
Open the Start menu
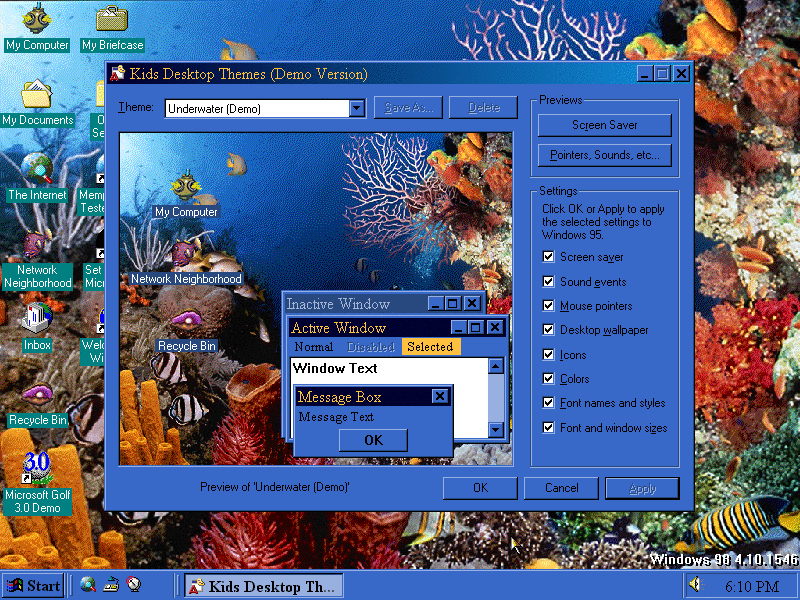coord(34,586)
